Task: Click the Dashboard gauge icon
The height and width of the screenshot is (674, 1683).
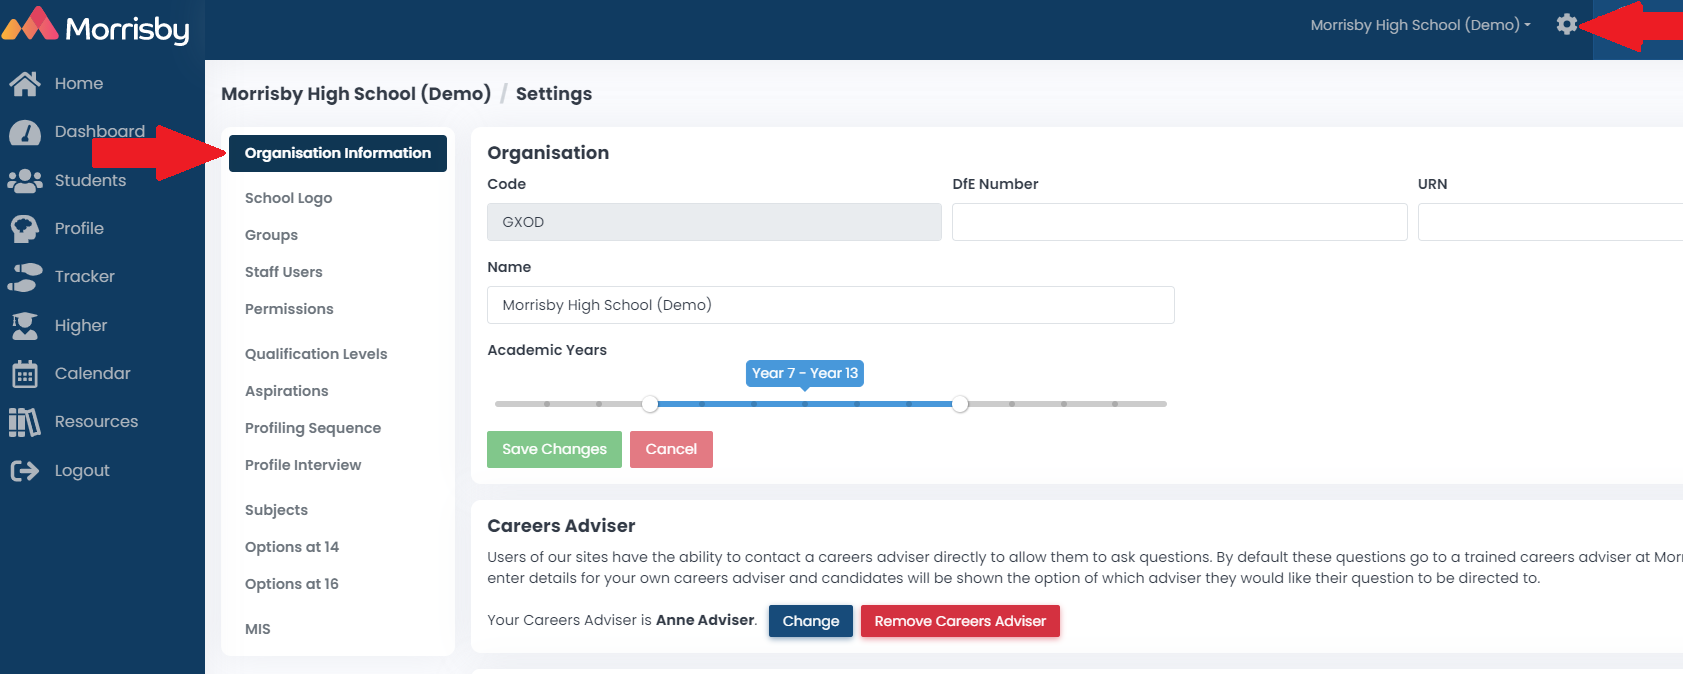Action: coord(25,132)
